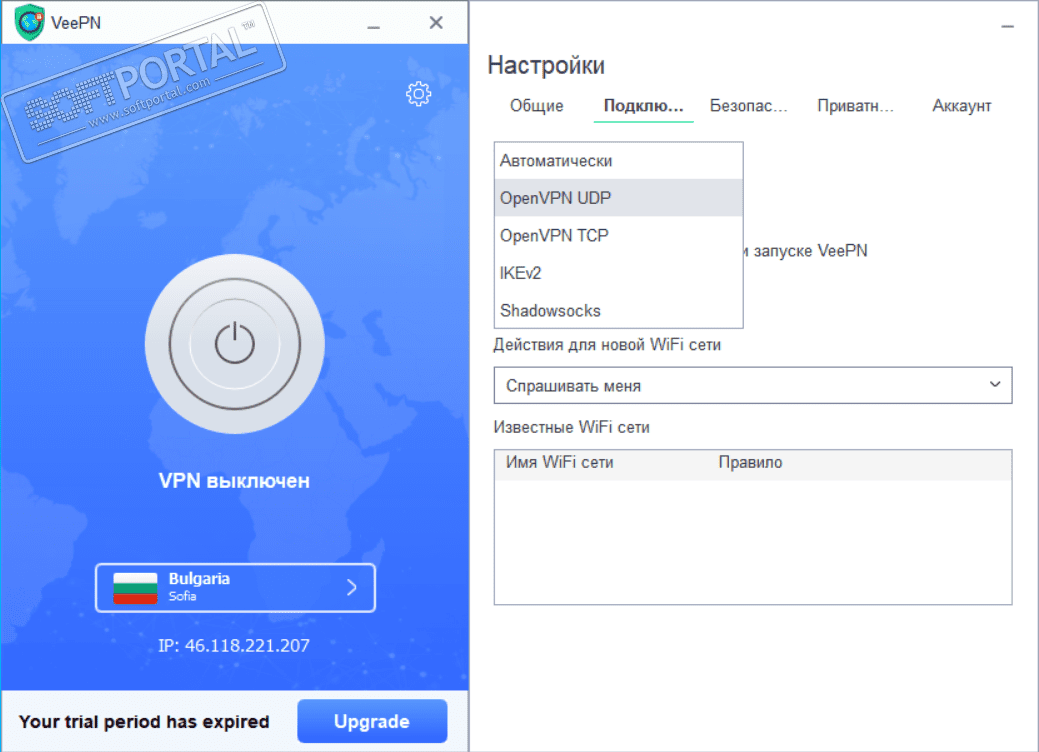This screenshot has width=1039, height=752.
Task: Open the Приватн... tab
Action: point(855,106)
